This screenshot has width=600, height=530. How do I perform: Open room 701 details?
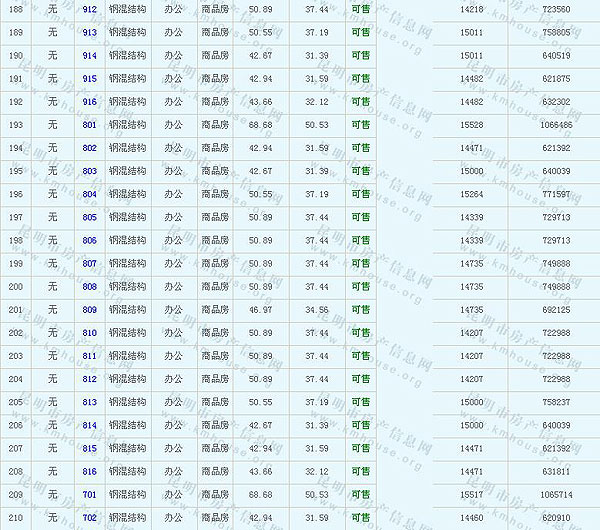click(90, 495)
